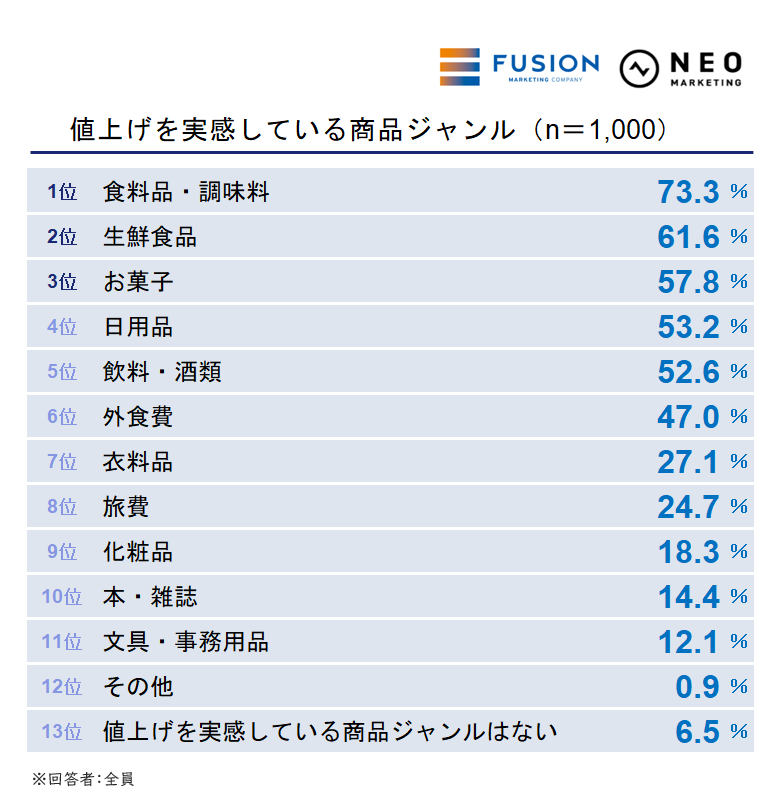Viewport: 783px width, 798px height.
Task: Click the Fusion Marketing Company logo icon
Action: 460,67
